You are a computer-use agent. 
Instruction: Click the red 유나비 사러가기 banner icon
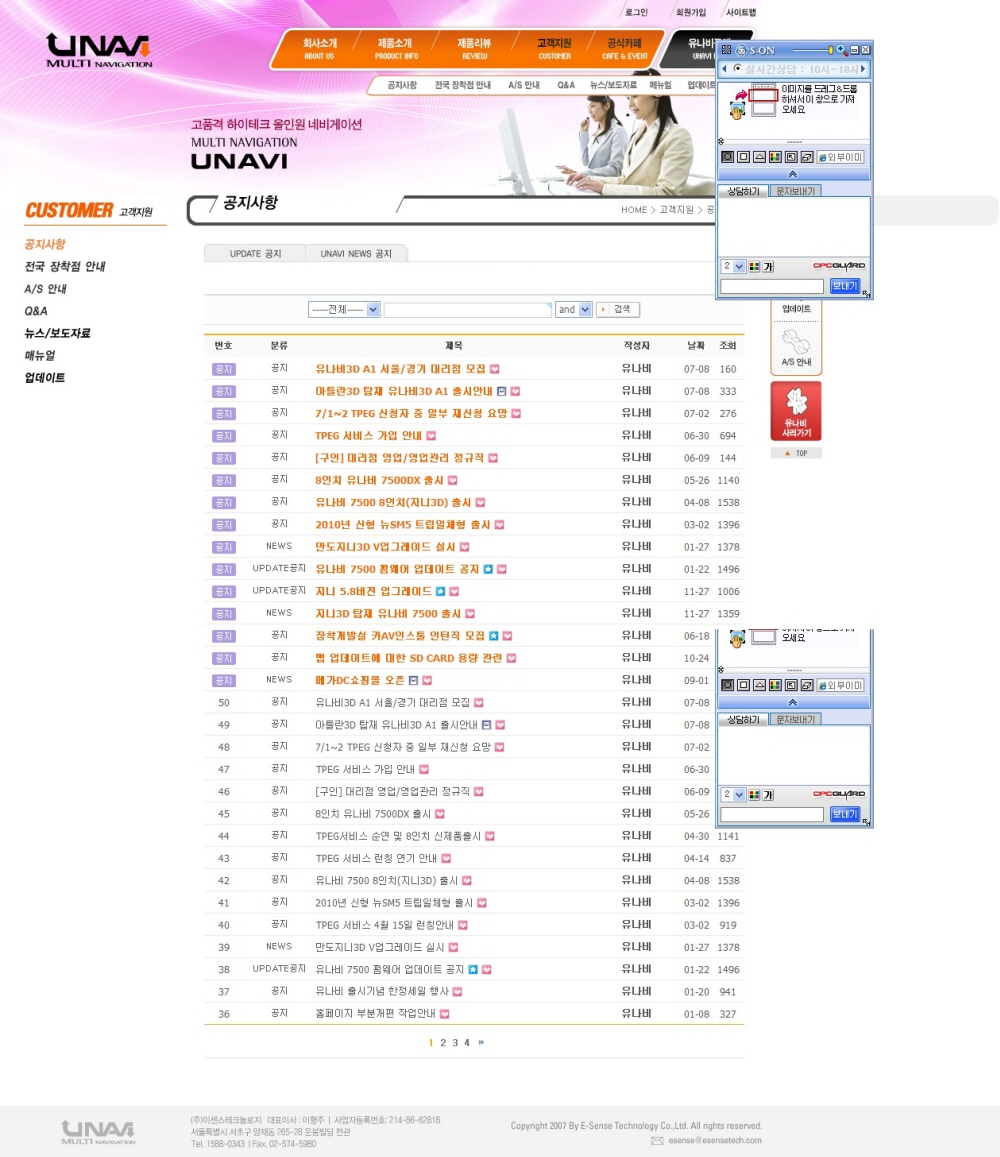coord(796,410)
